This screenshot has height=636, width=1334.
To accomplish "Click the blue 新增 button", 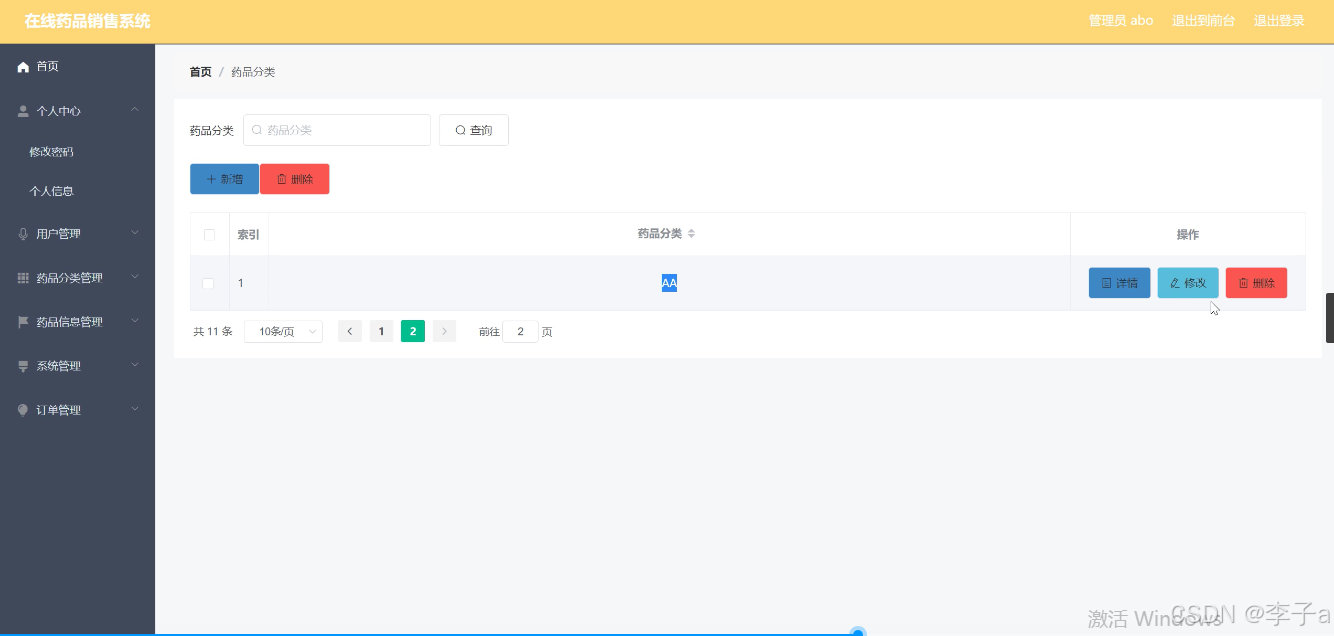I will coord(224,179).
